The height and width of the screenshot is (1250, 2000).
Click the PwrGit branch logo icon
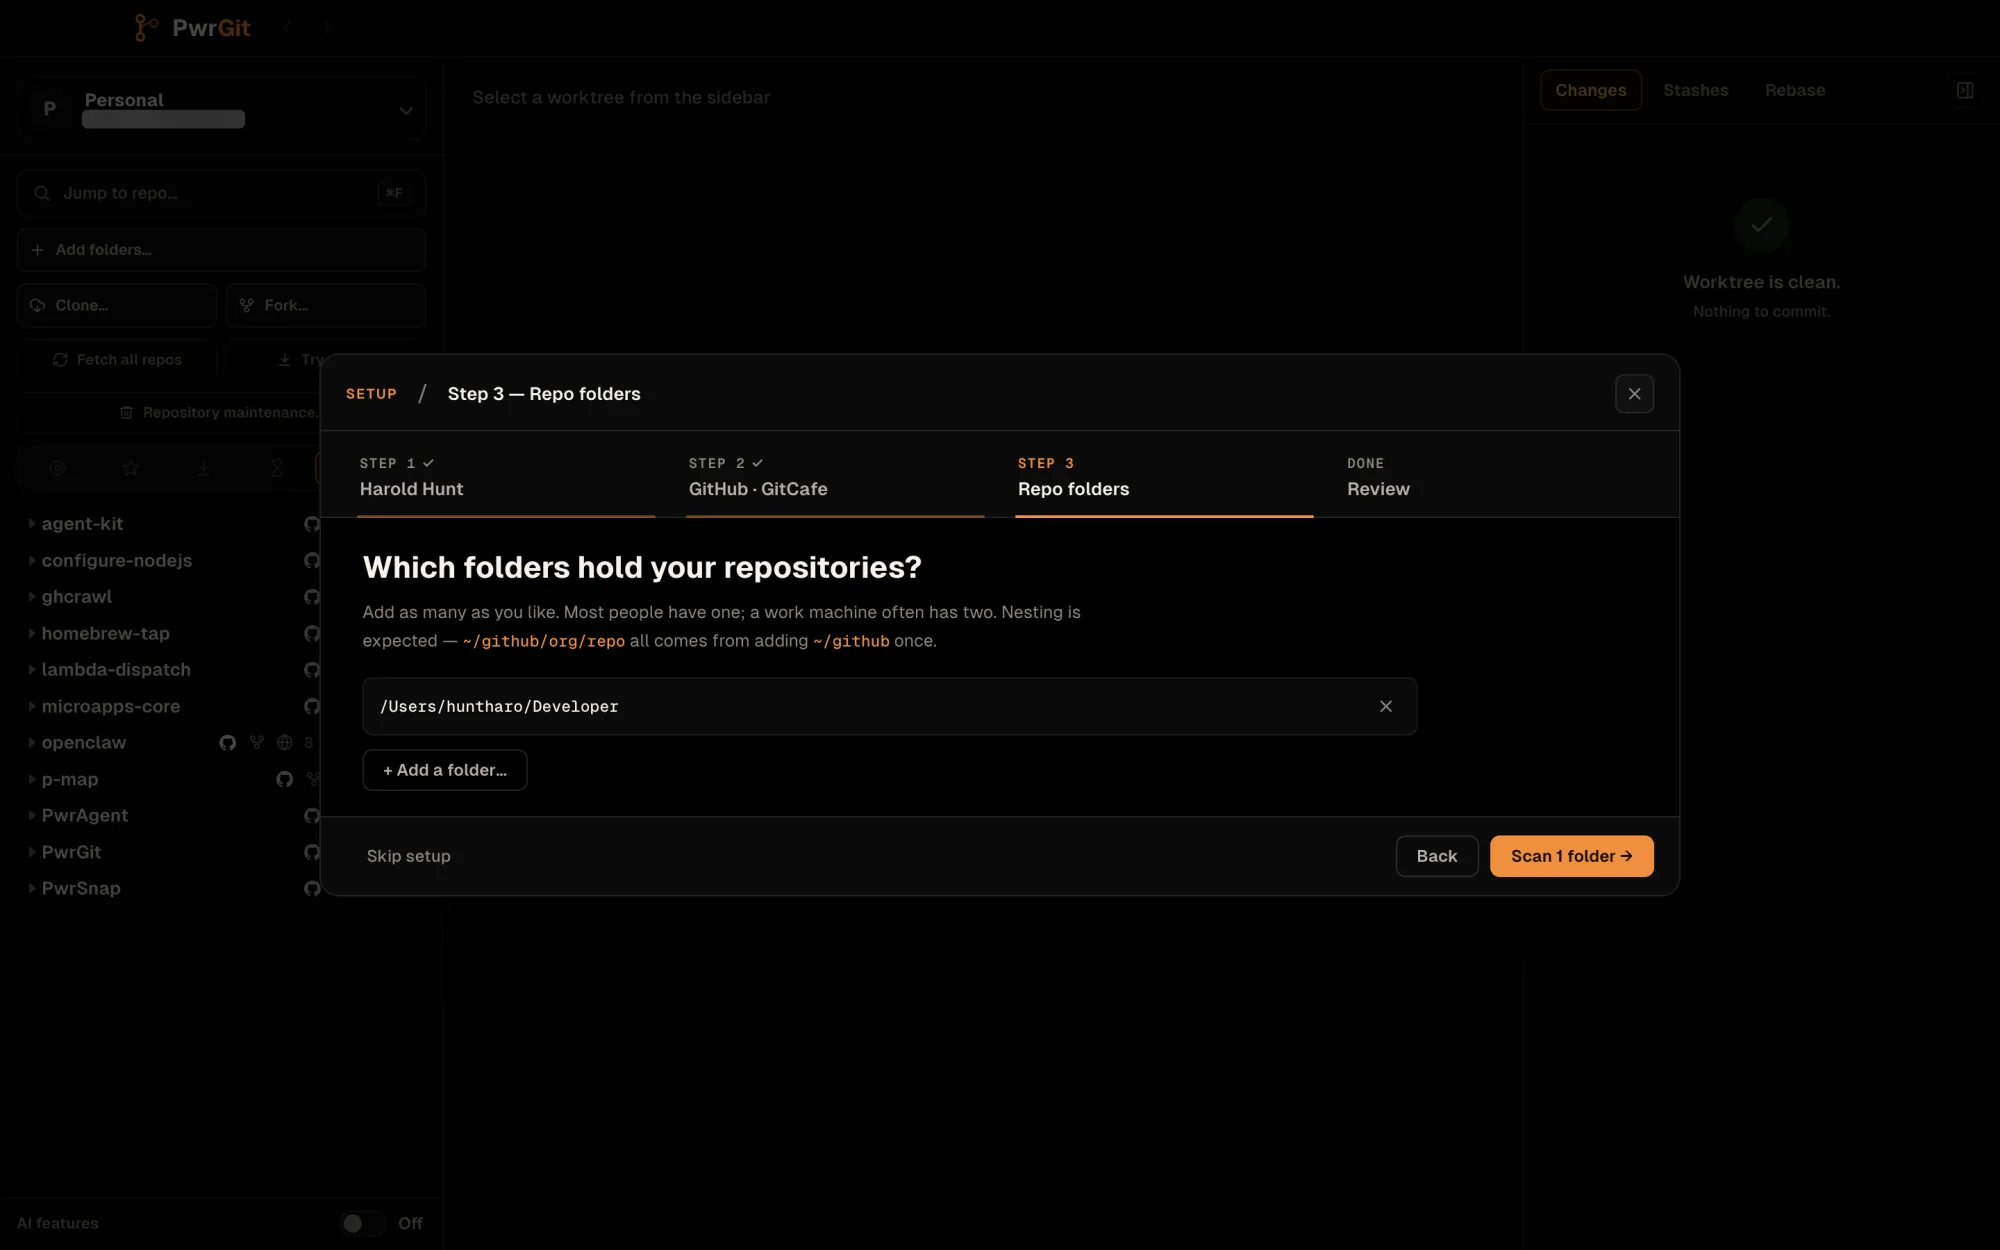coord(146,27)
